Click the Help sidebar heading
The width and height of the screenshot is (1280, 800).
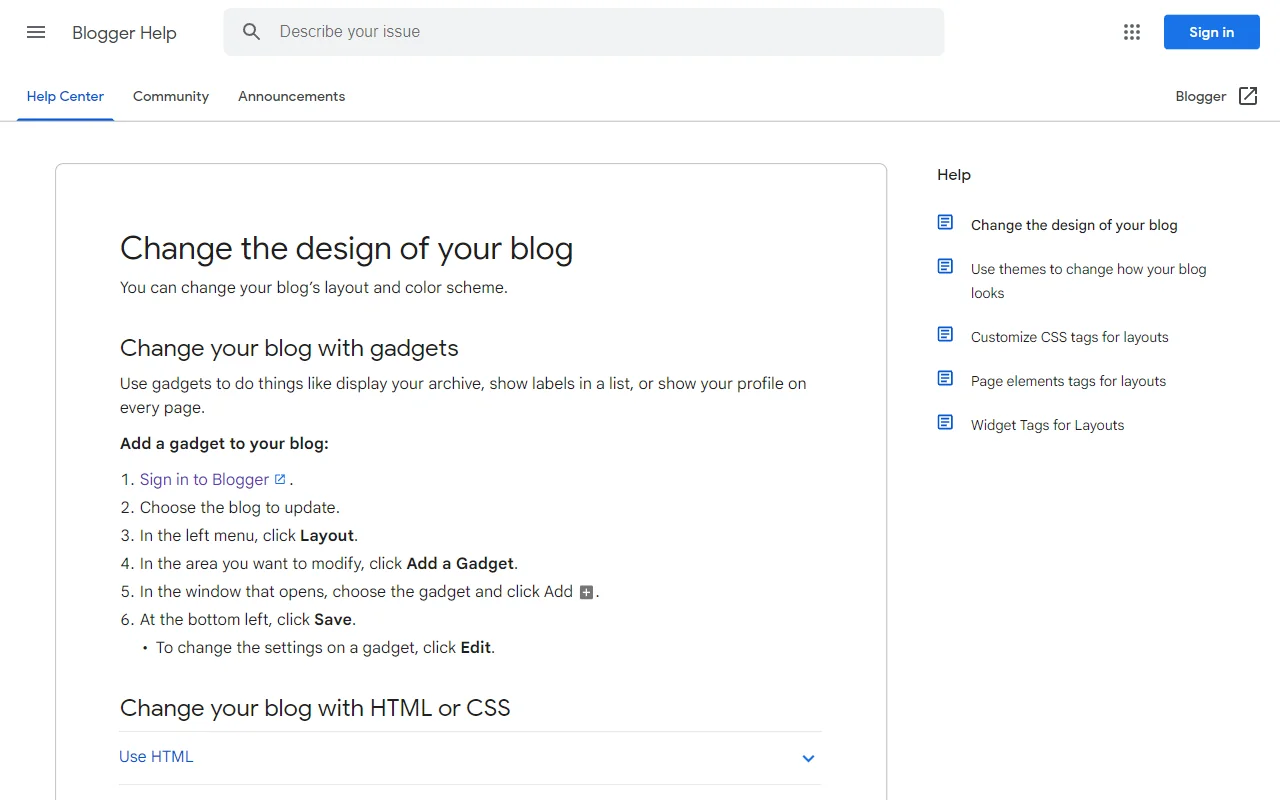[954, 174]
